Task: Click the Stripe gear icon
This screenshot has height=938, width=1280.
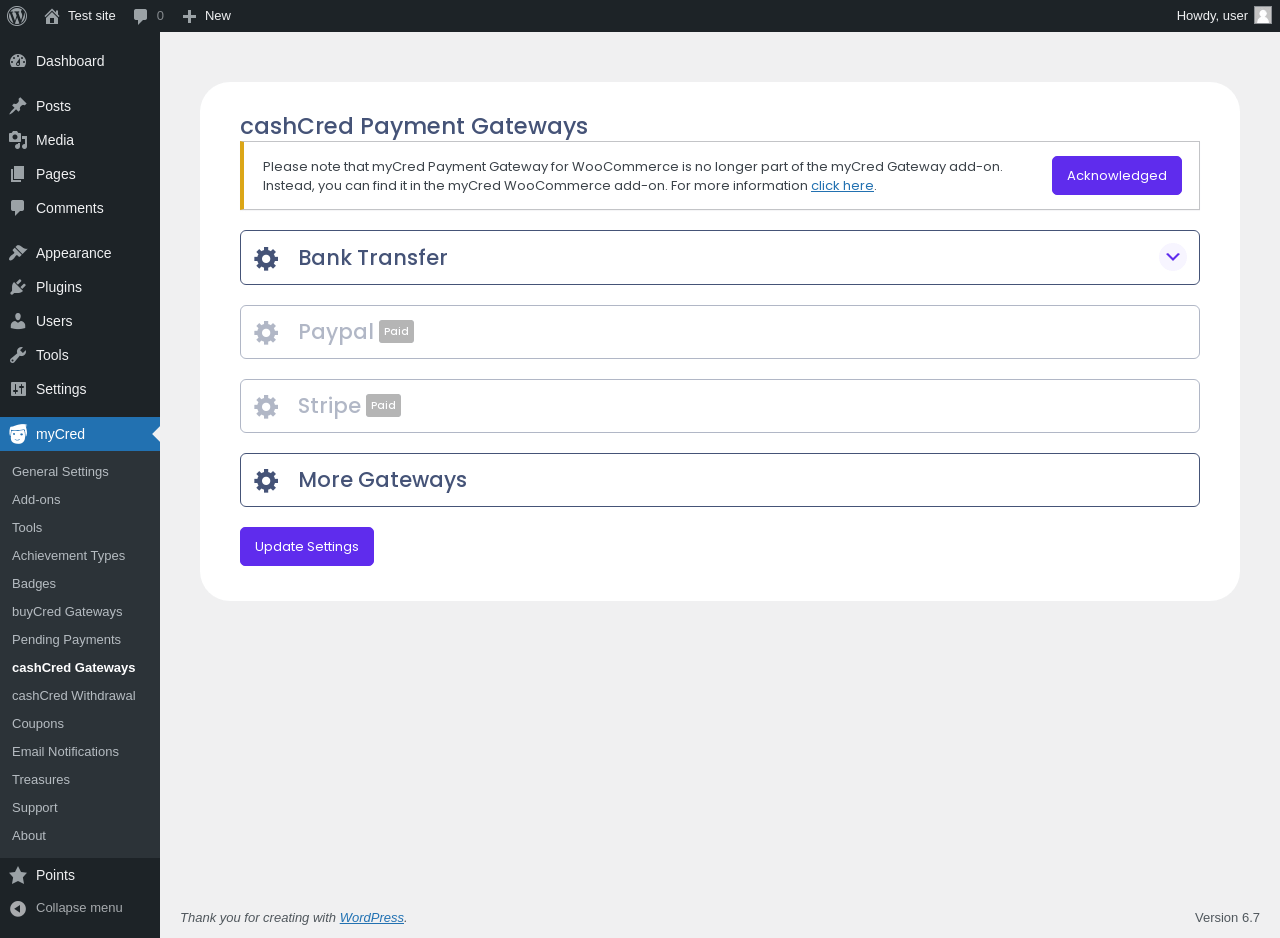Action: (x=266, y=407)
